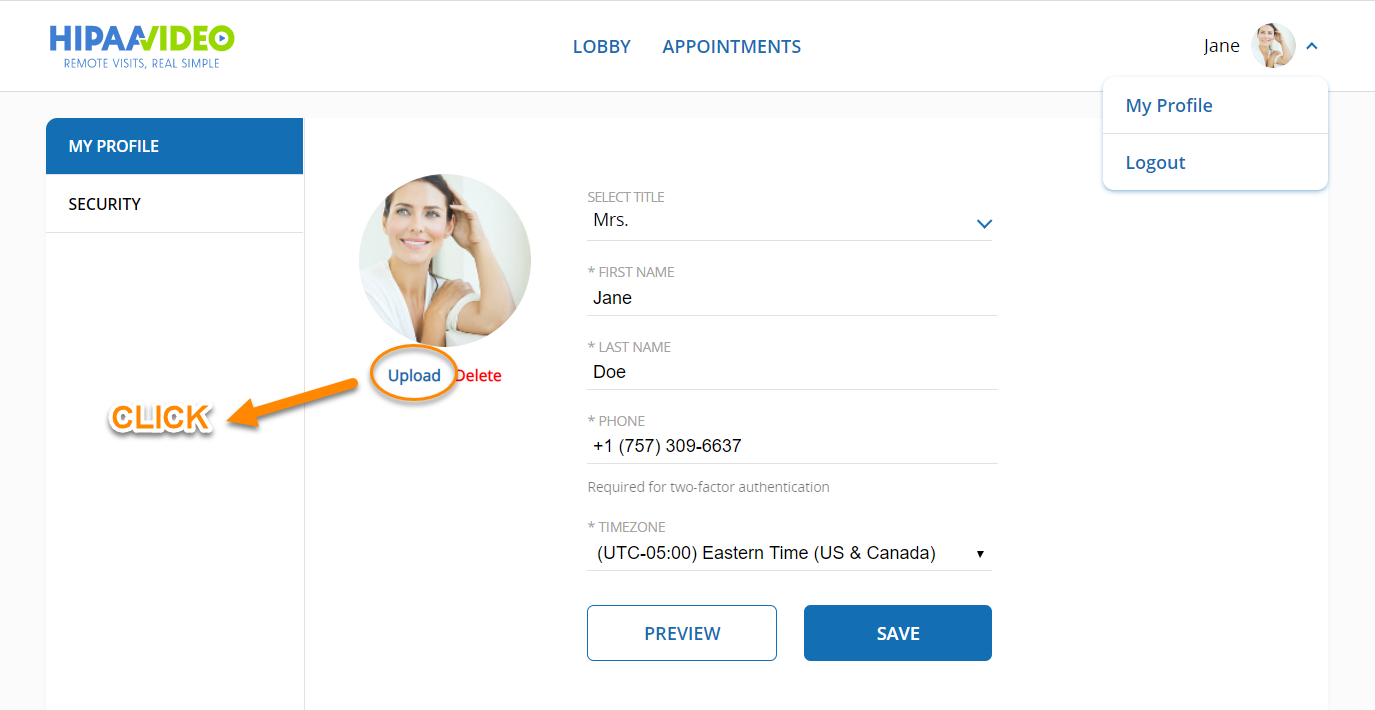1375x710 pixels.
Task: Go to the Lobby page
Action: point(602,47)
